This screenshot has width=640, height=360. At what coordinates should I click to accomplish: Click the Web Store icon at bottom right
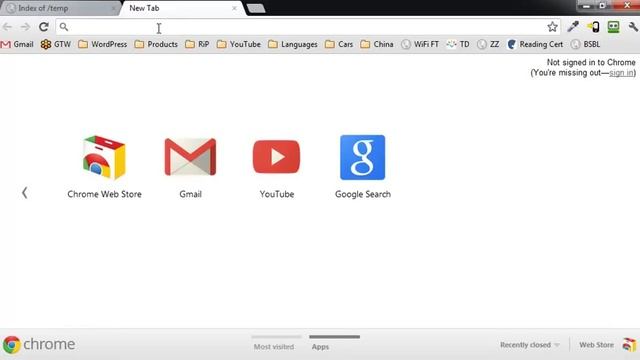pyautogui.click(x=629, y=345)
